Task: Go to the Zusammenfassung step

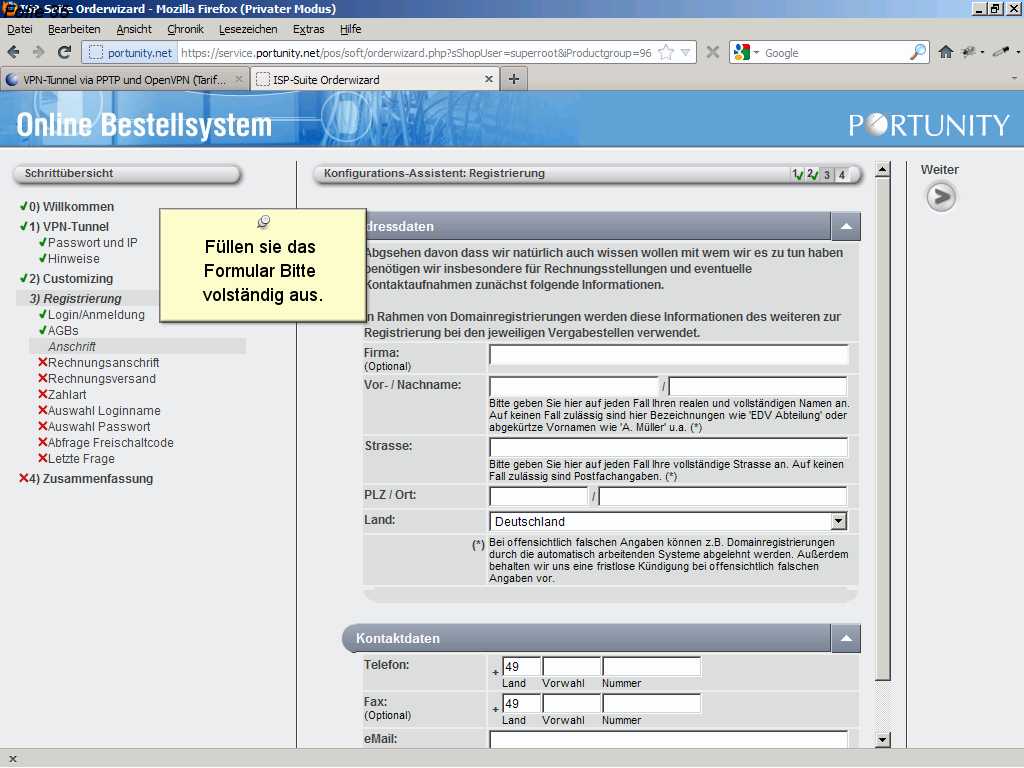Action: pos(90,478)
